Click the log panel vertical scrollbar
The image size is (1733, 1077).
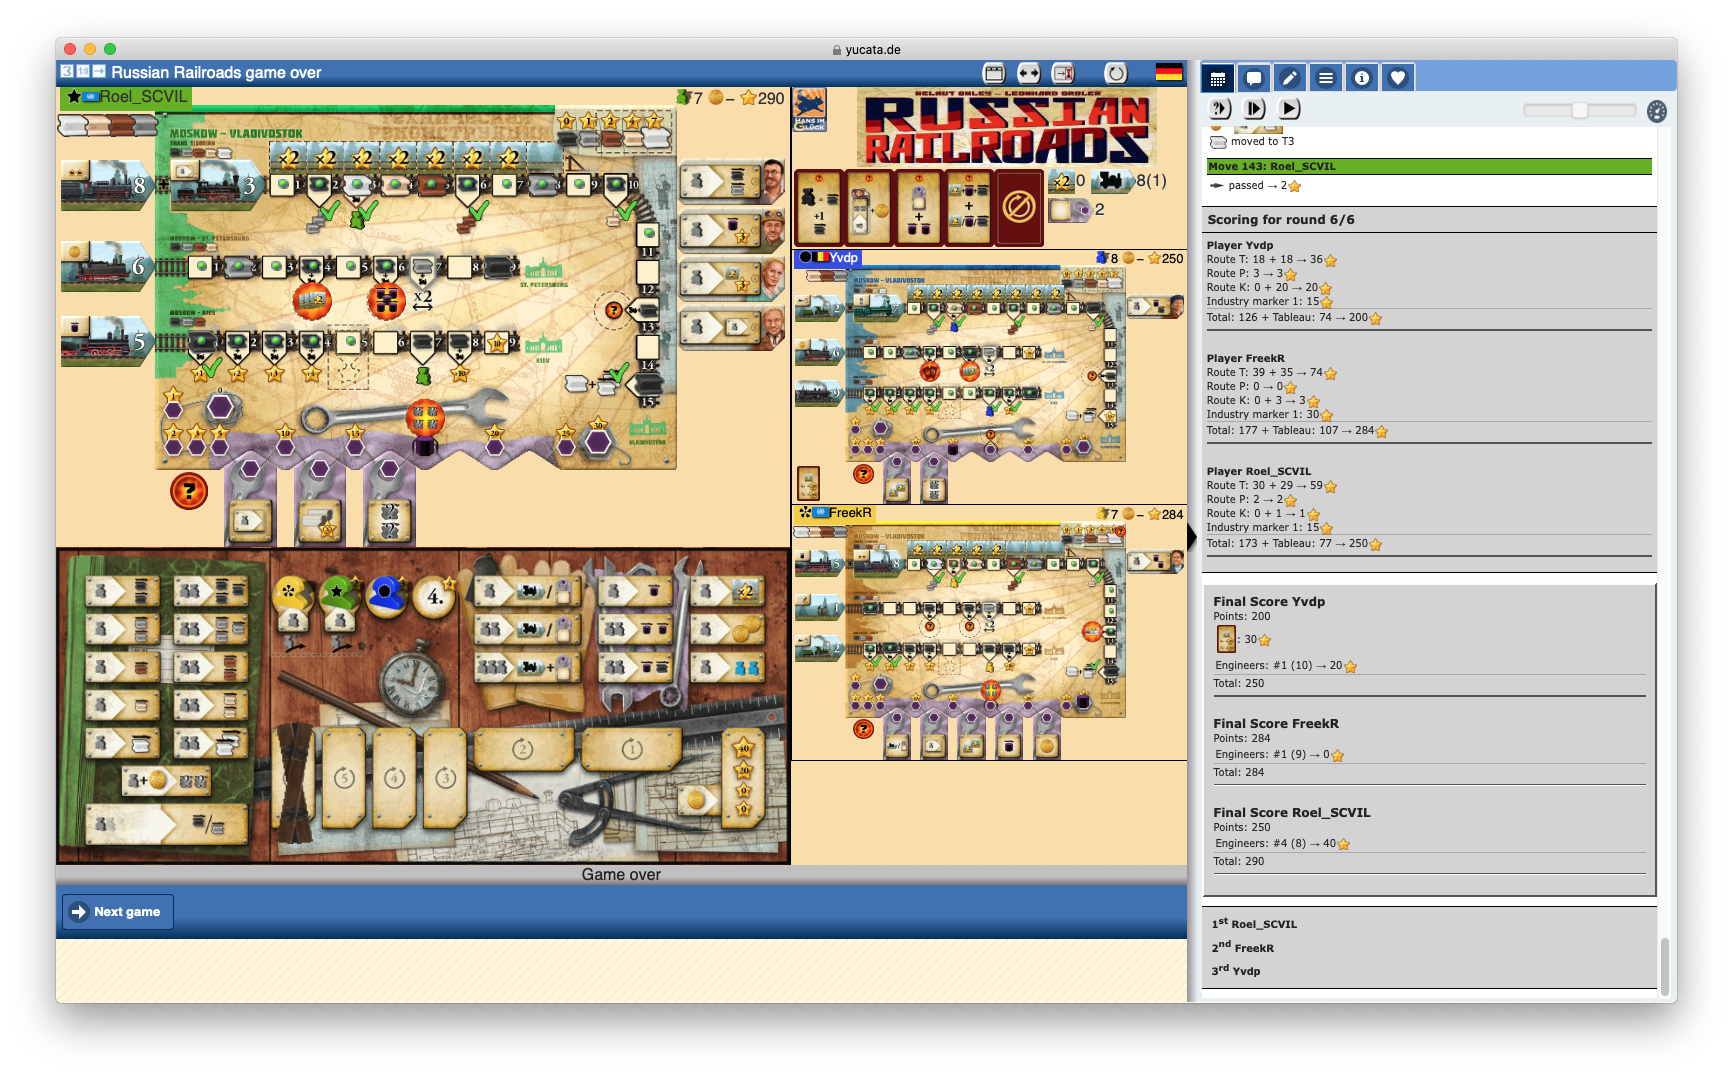pos(1664,965)
